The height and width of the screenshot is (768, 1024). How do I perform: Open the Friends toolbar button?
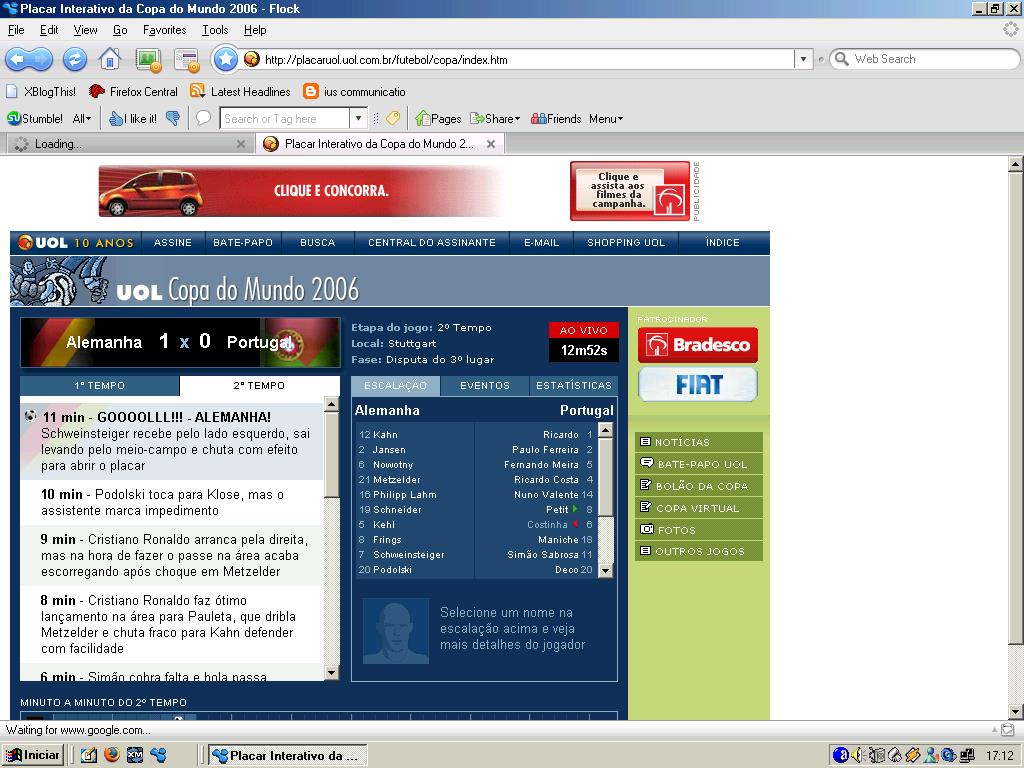tap(556, 118)
